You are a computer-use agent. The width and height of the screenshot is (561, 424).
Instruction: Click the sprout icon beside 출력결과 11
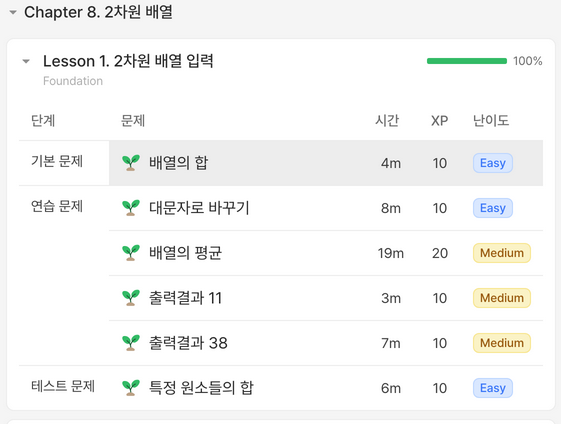click(x=131, y=298)
